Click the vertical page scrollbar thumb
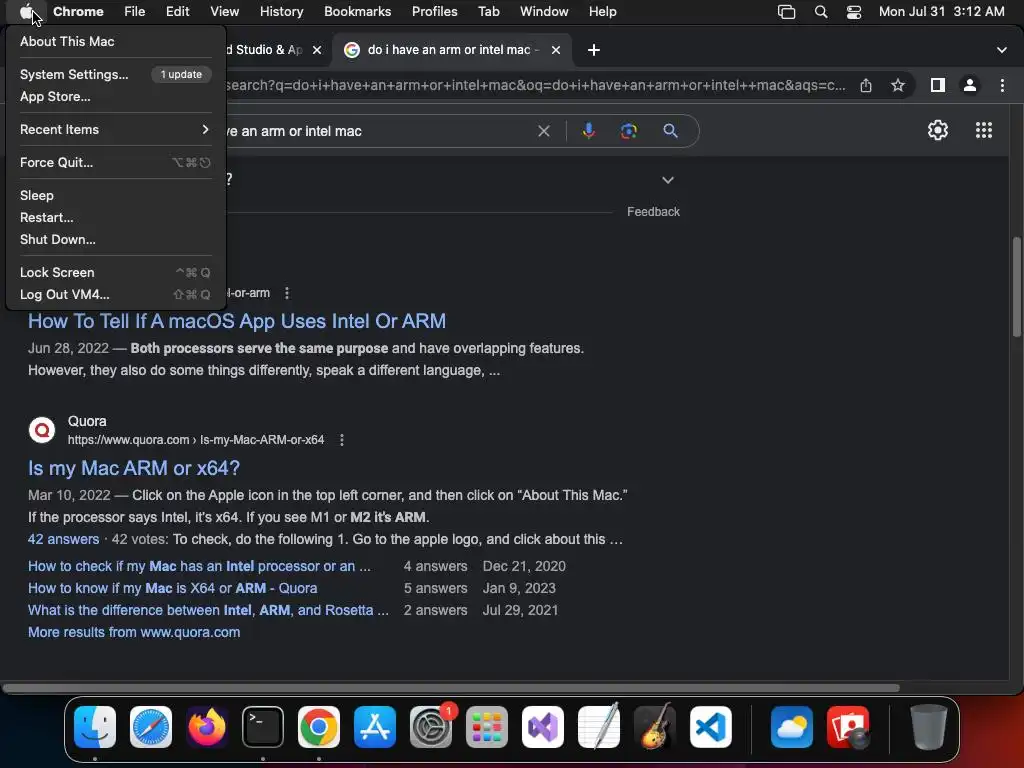 1017,287
